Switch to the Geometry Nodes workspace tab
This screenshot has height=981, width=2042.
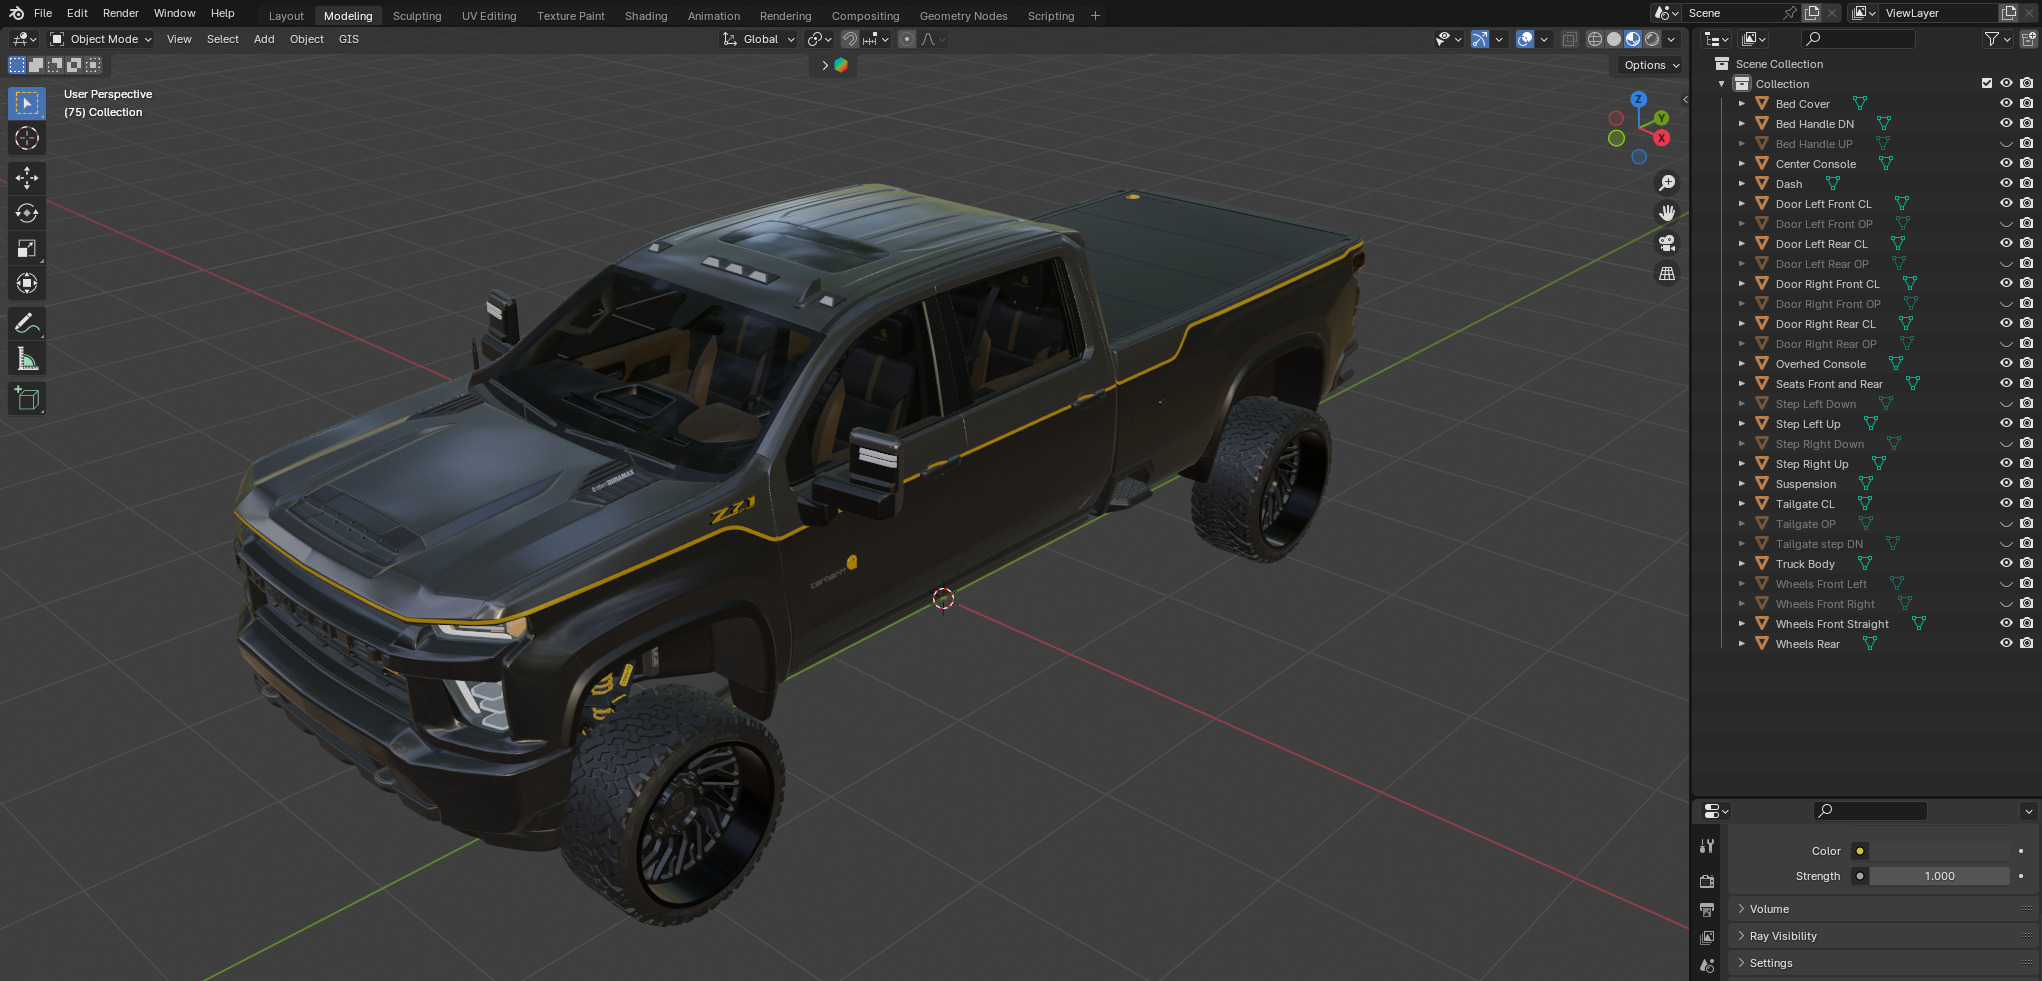point(963,16)
